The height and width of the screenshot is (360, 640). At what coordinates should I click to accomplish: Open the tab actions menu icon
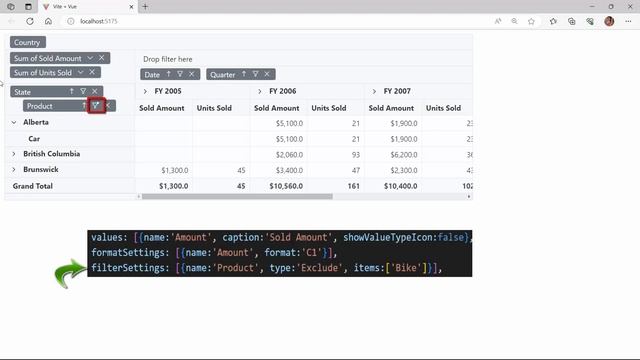28,7
